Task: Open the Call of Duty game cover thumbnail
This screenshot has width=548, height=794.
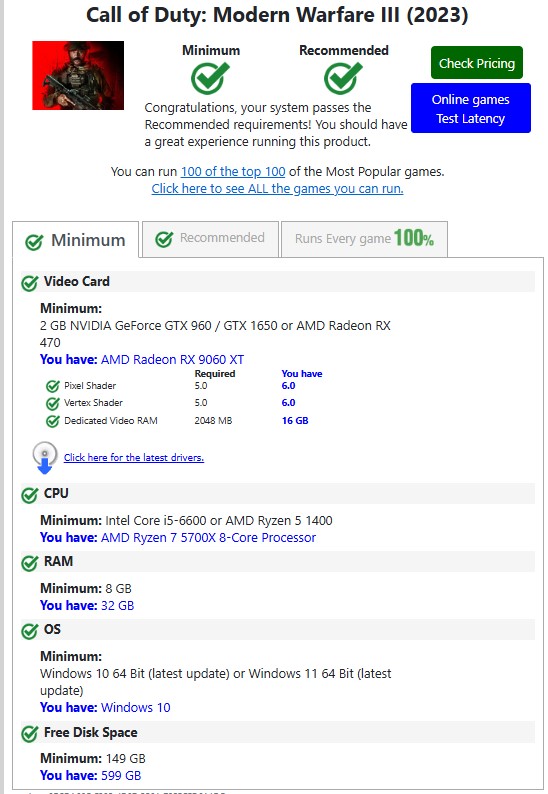Action: tap(78, 75)
